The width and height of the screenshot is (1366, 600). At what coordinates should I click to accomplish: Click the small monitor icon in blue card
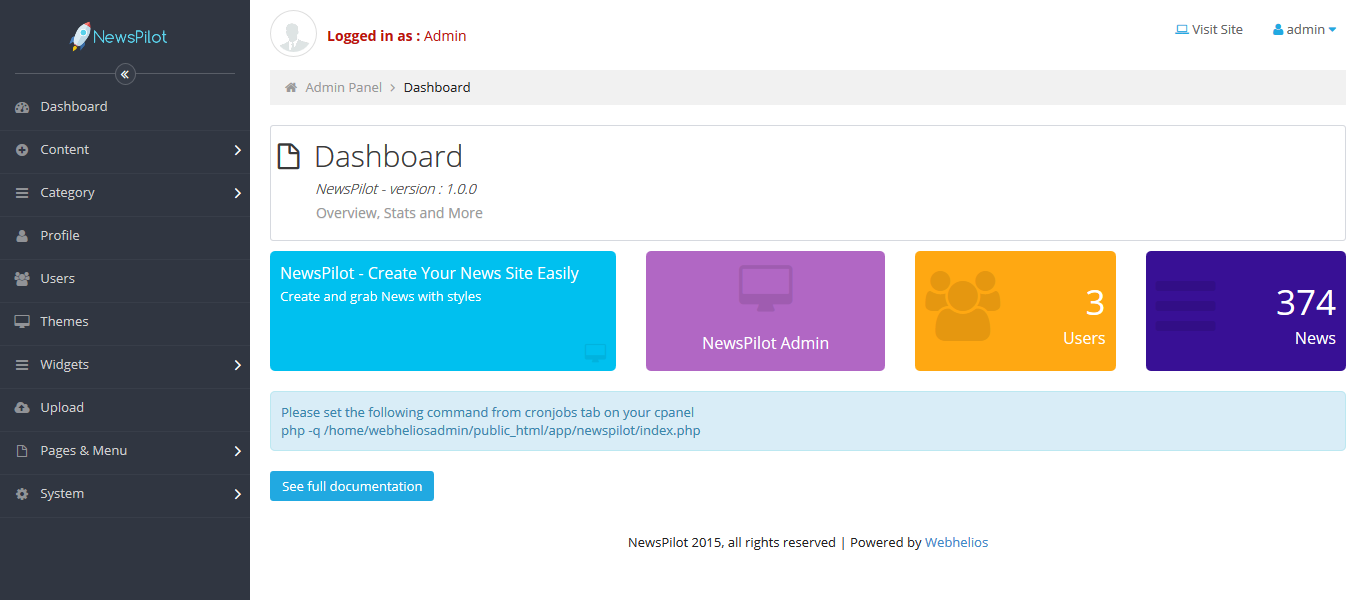pyautogui.click(x=595, y=352)
